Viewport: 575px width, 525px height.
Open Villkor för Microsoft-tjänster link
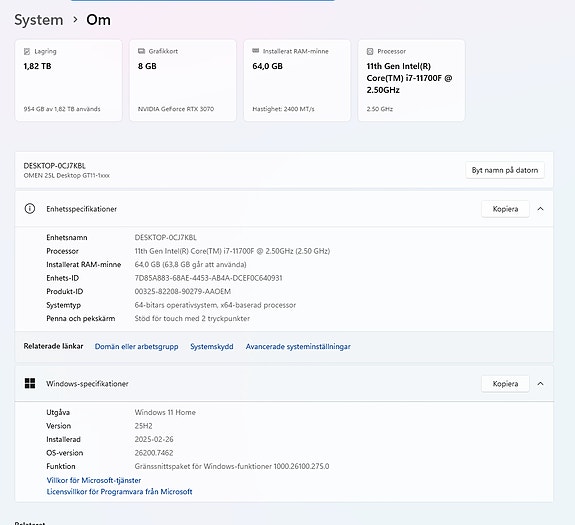pos(94,480)
